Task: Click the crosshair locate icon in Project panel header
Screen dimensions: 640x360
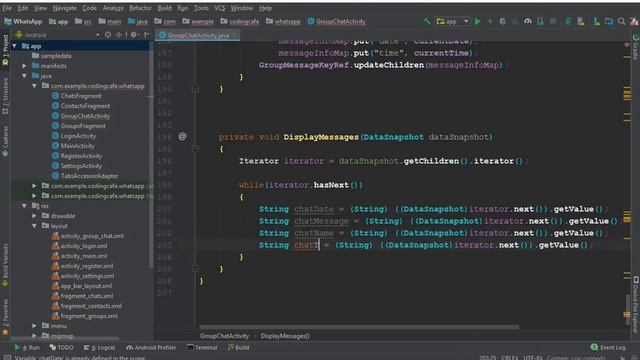Action: pyautogui.click(x=119, y=35)
